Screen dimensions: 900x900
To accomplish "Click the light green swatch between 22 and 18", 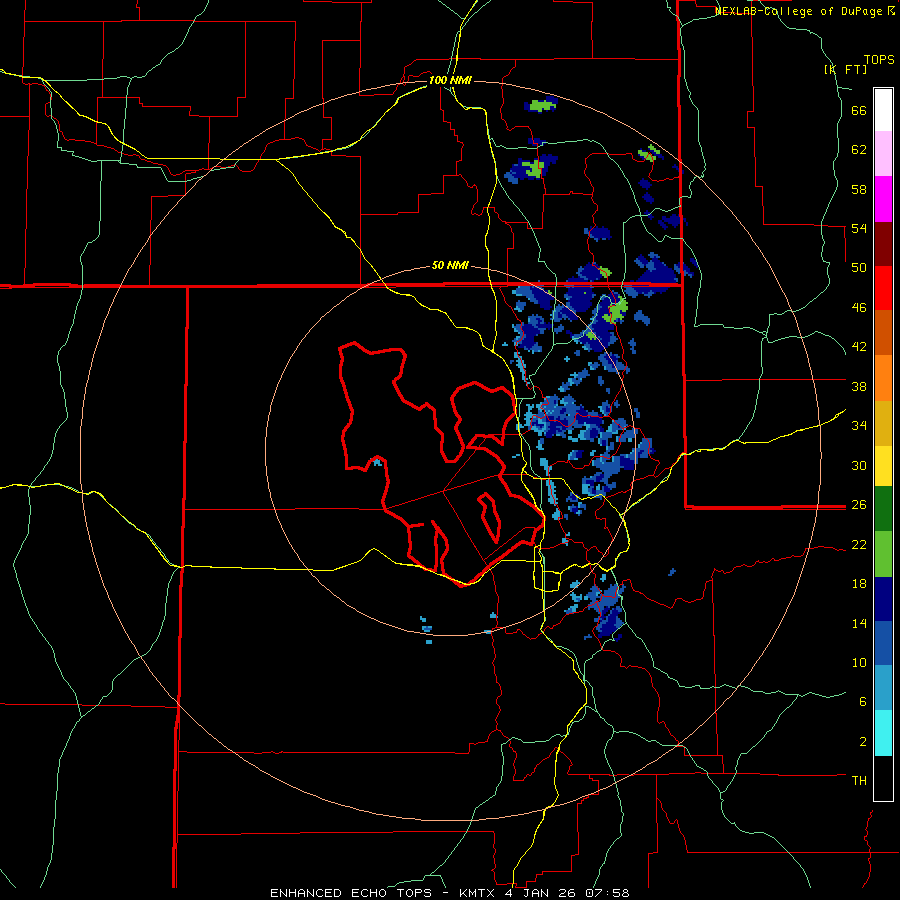I will (x=883, y=554).
